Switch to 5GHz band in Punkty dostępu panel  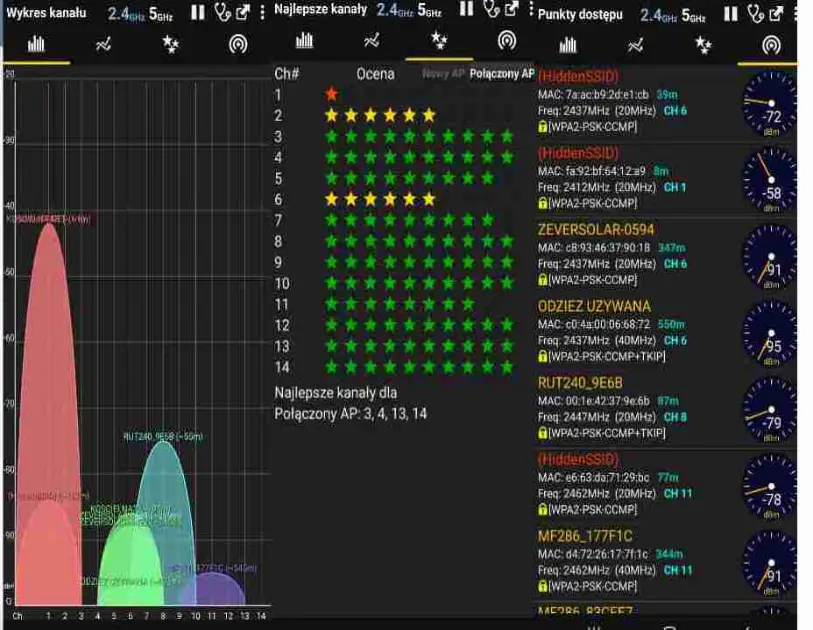pos(694,15)
